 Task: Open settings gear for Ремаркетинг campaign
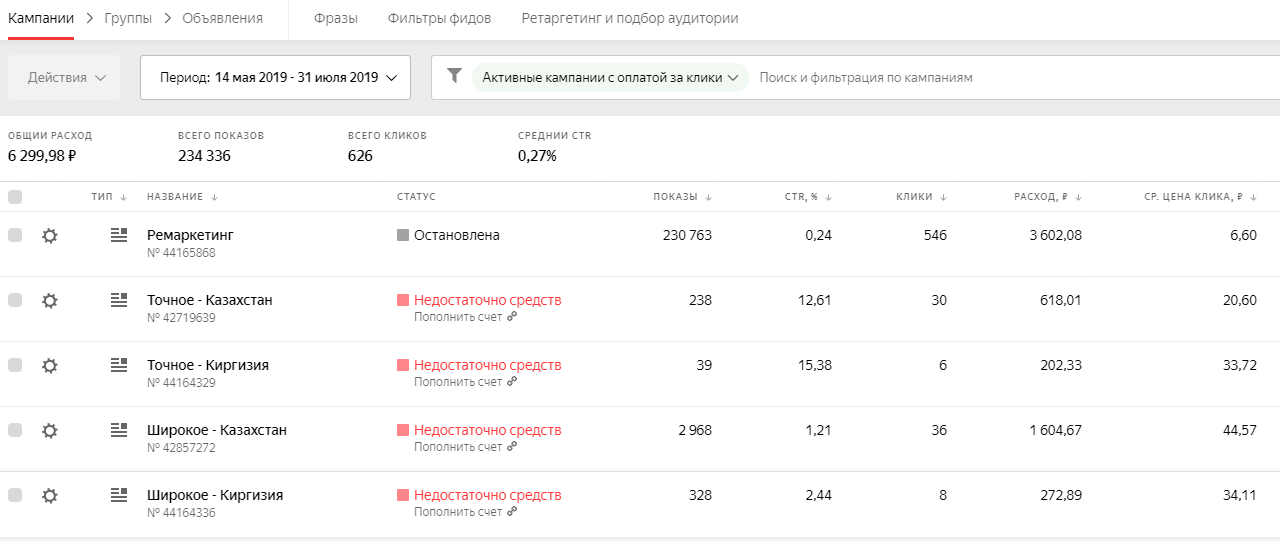[x=50, y=235]
